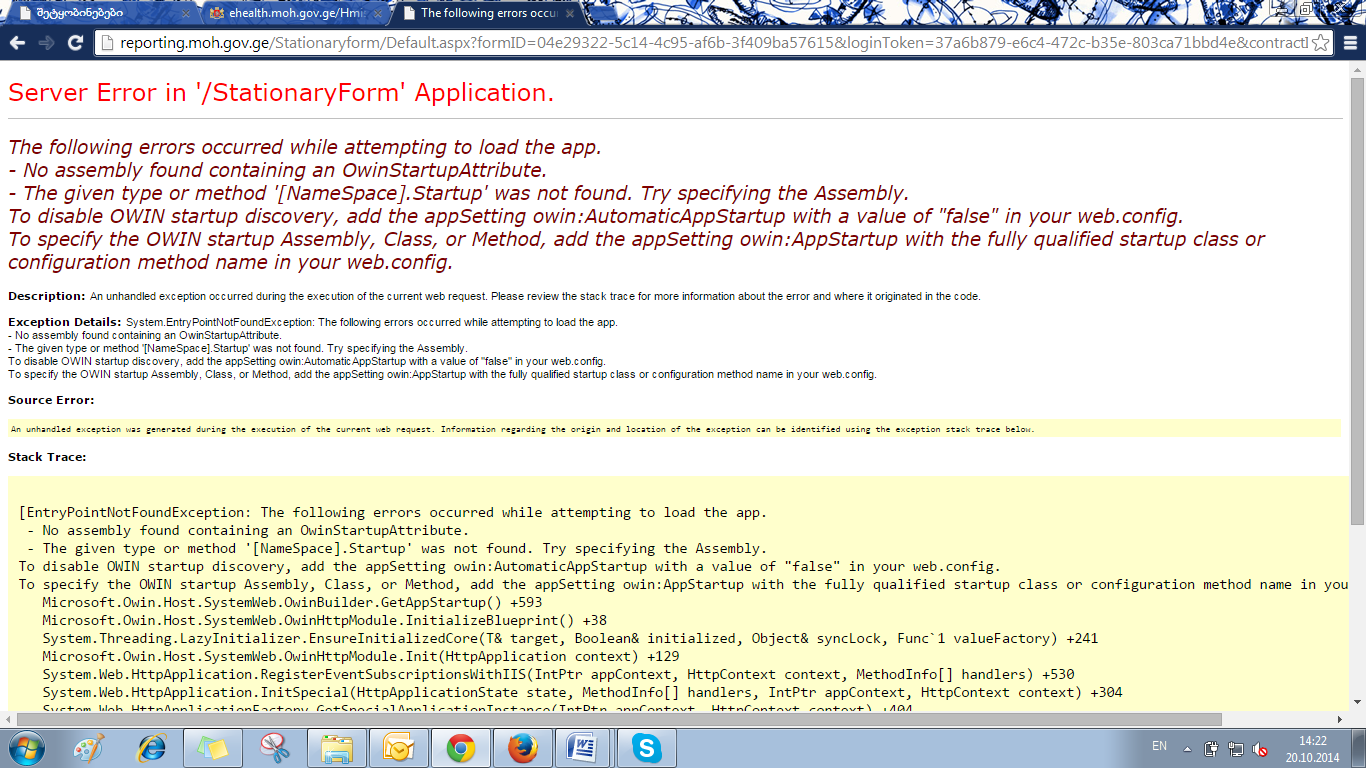Image resolution: width=1366 pixels, height=768 pixels.
Task: Open the Chrome hamburger menu
Action: point(1349,43)
